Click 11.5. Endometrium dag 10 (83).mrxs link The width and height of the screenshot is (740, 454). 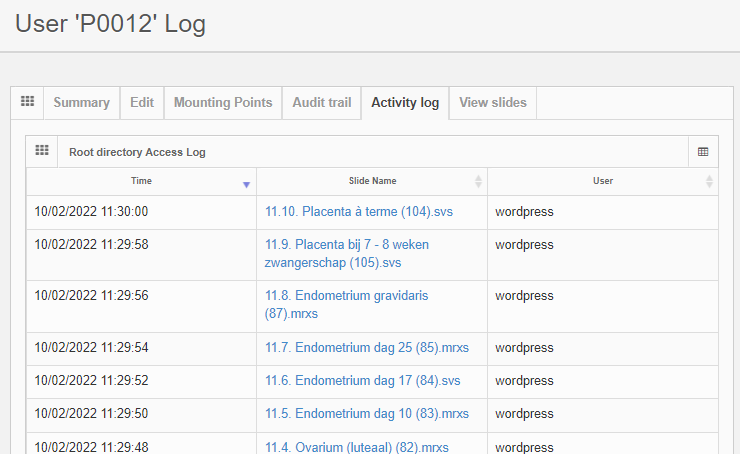click(366, 414)
